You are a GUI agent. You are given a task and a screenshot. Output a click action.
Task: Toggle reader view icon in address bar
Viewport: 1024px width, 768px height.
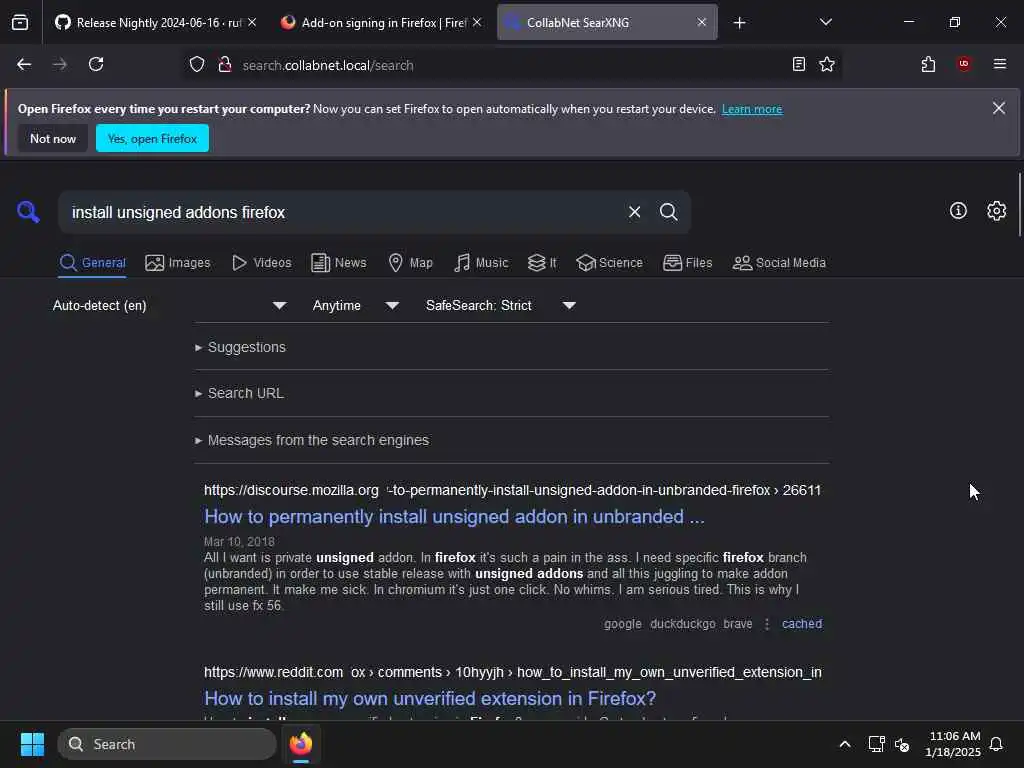[x=799, y=65]
